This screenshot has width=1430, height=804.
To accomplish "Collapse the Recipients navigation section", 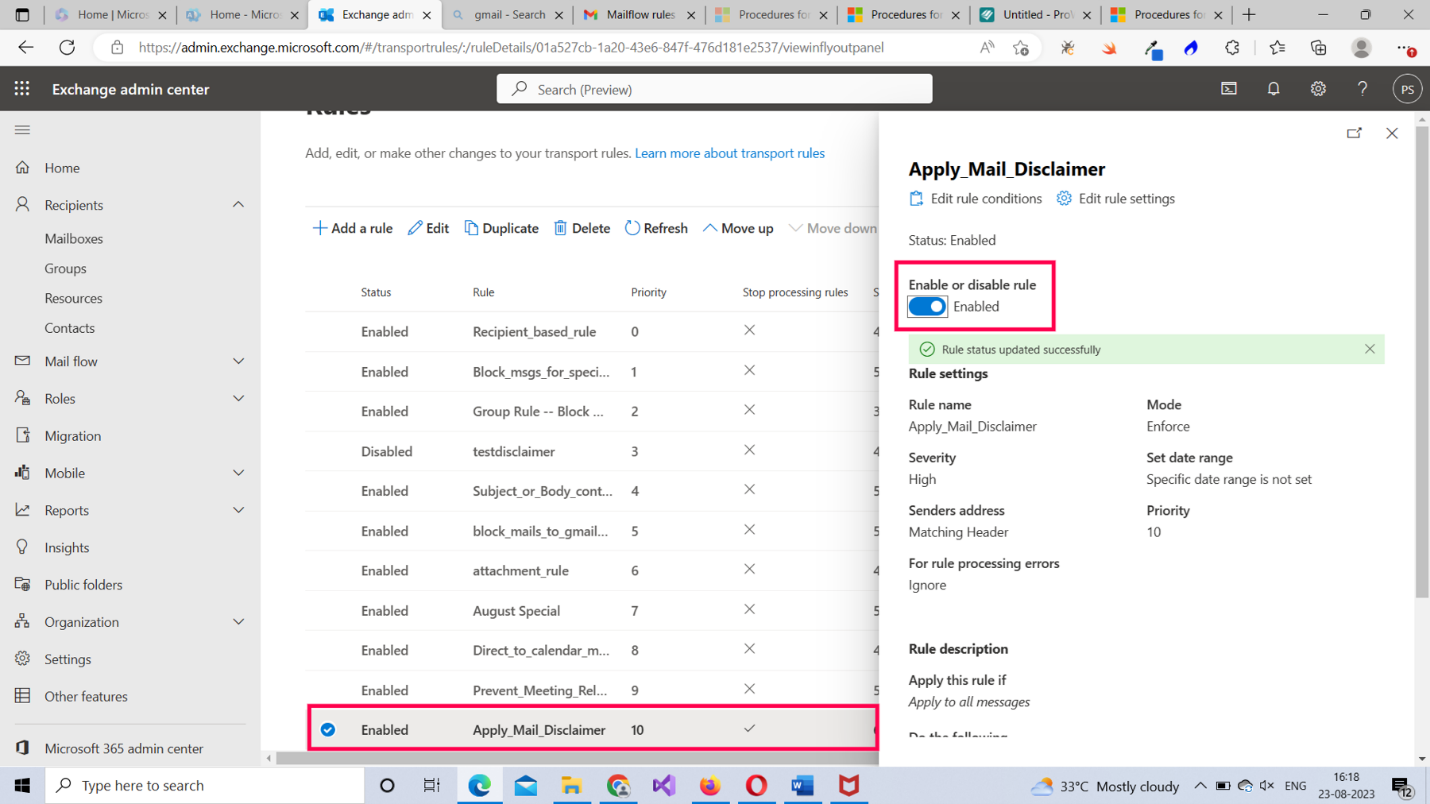I will [238, 205].
